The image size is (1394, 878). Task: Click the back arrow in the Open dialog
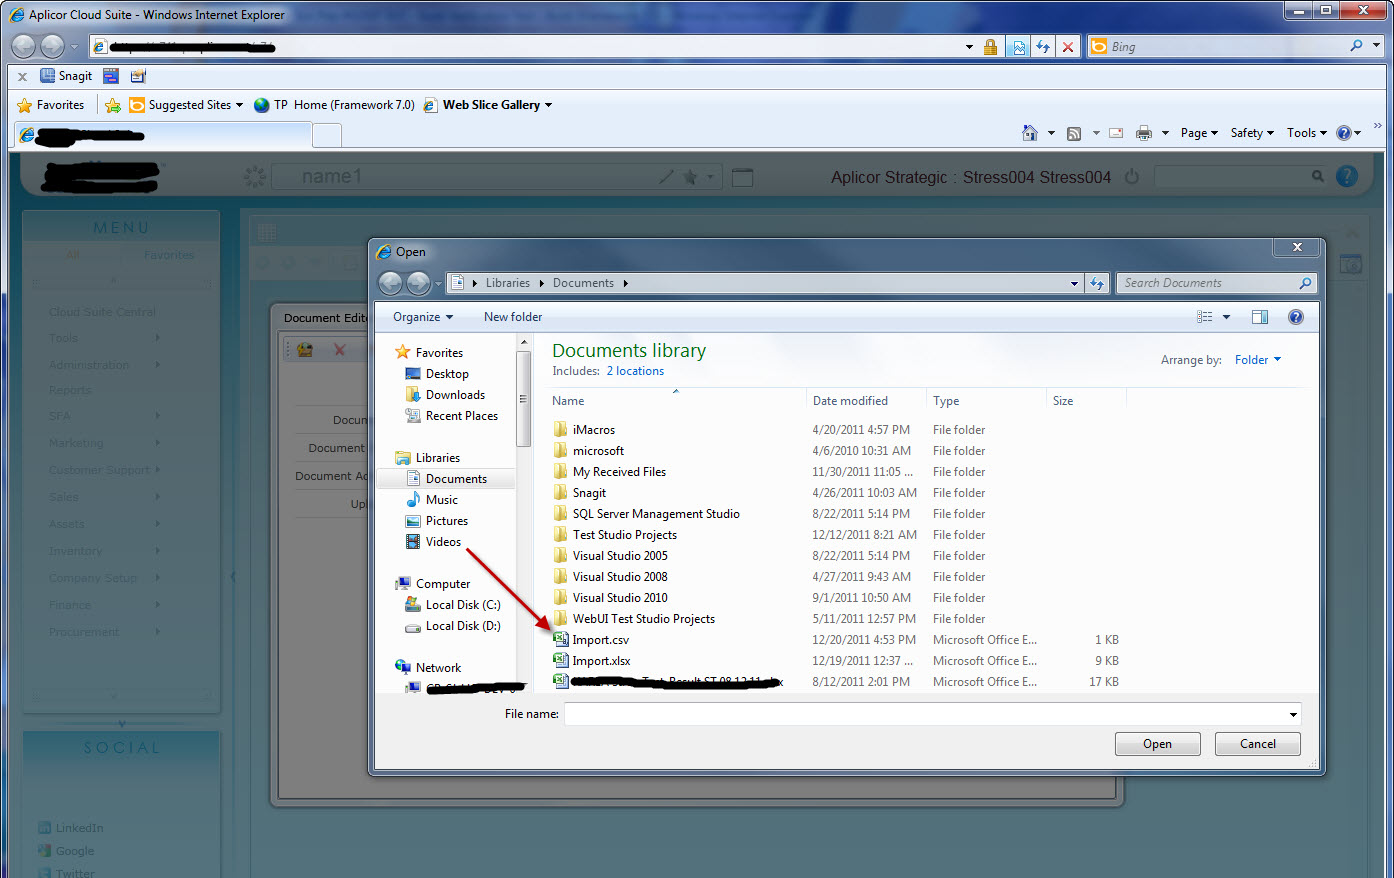tap(390, 284)
